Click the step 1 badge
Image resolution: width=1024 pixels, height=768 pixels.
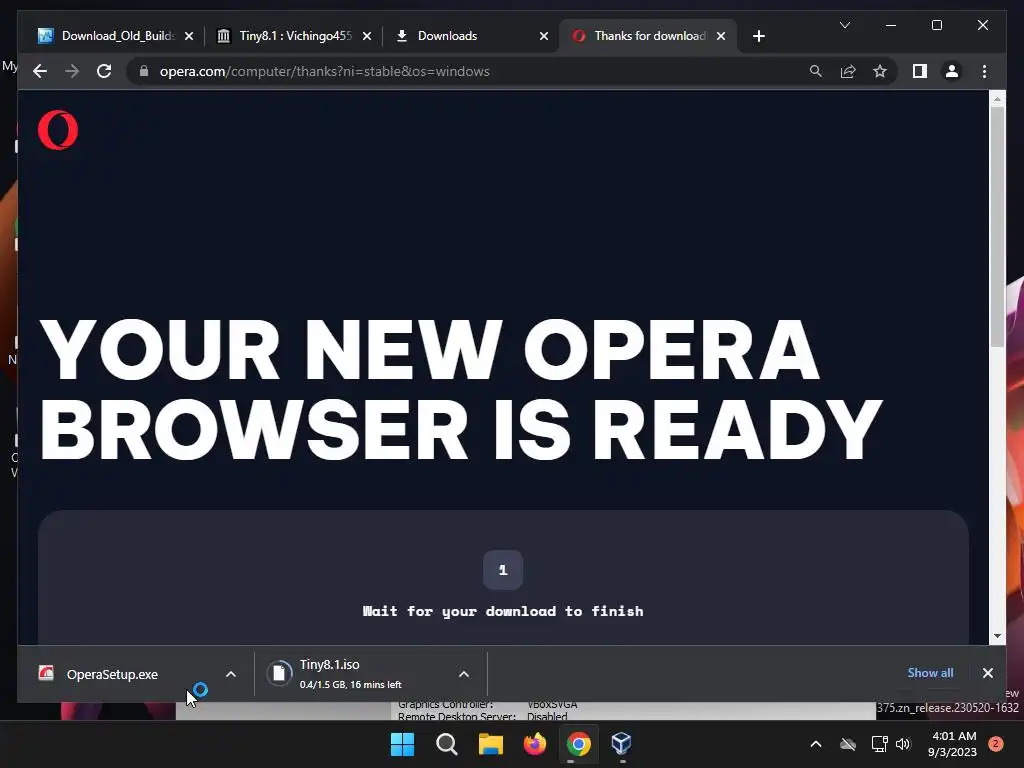pyautogui.click(x=503, y=570)
